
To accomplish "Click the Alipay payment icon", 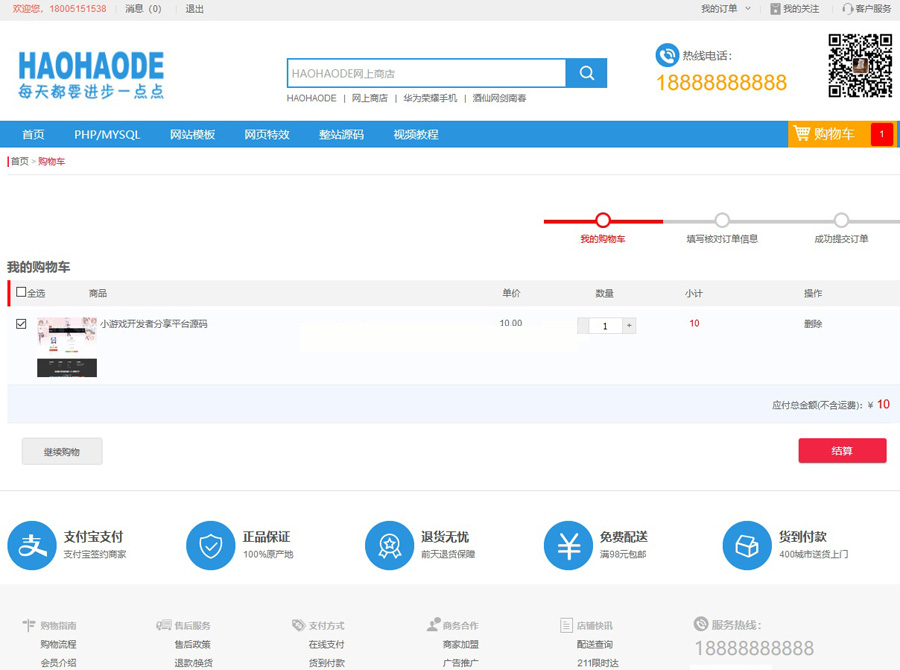I will tap(32, 545).
